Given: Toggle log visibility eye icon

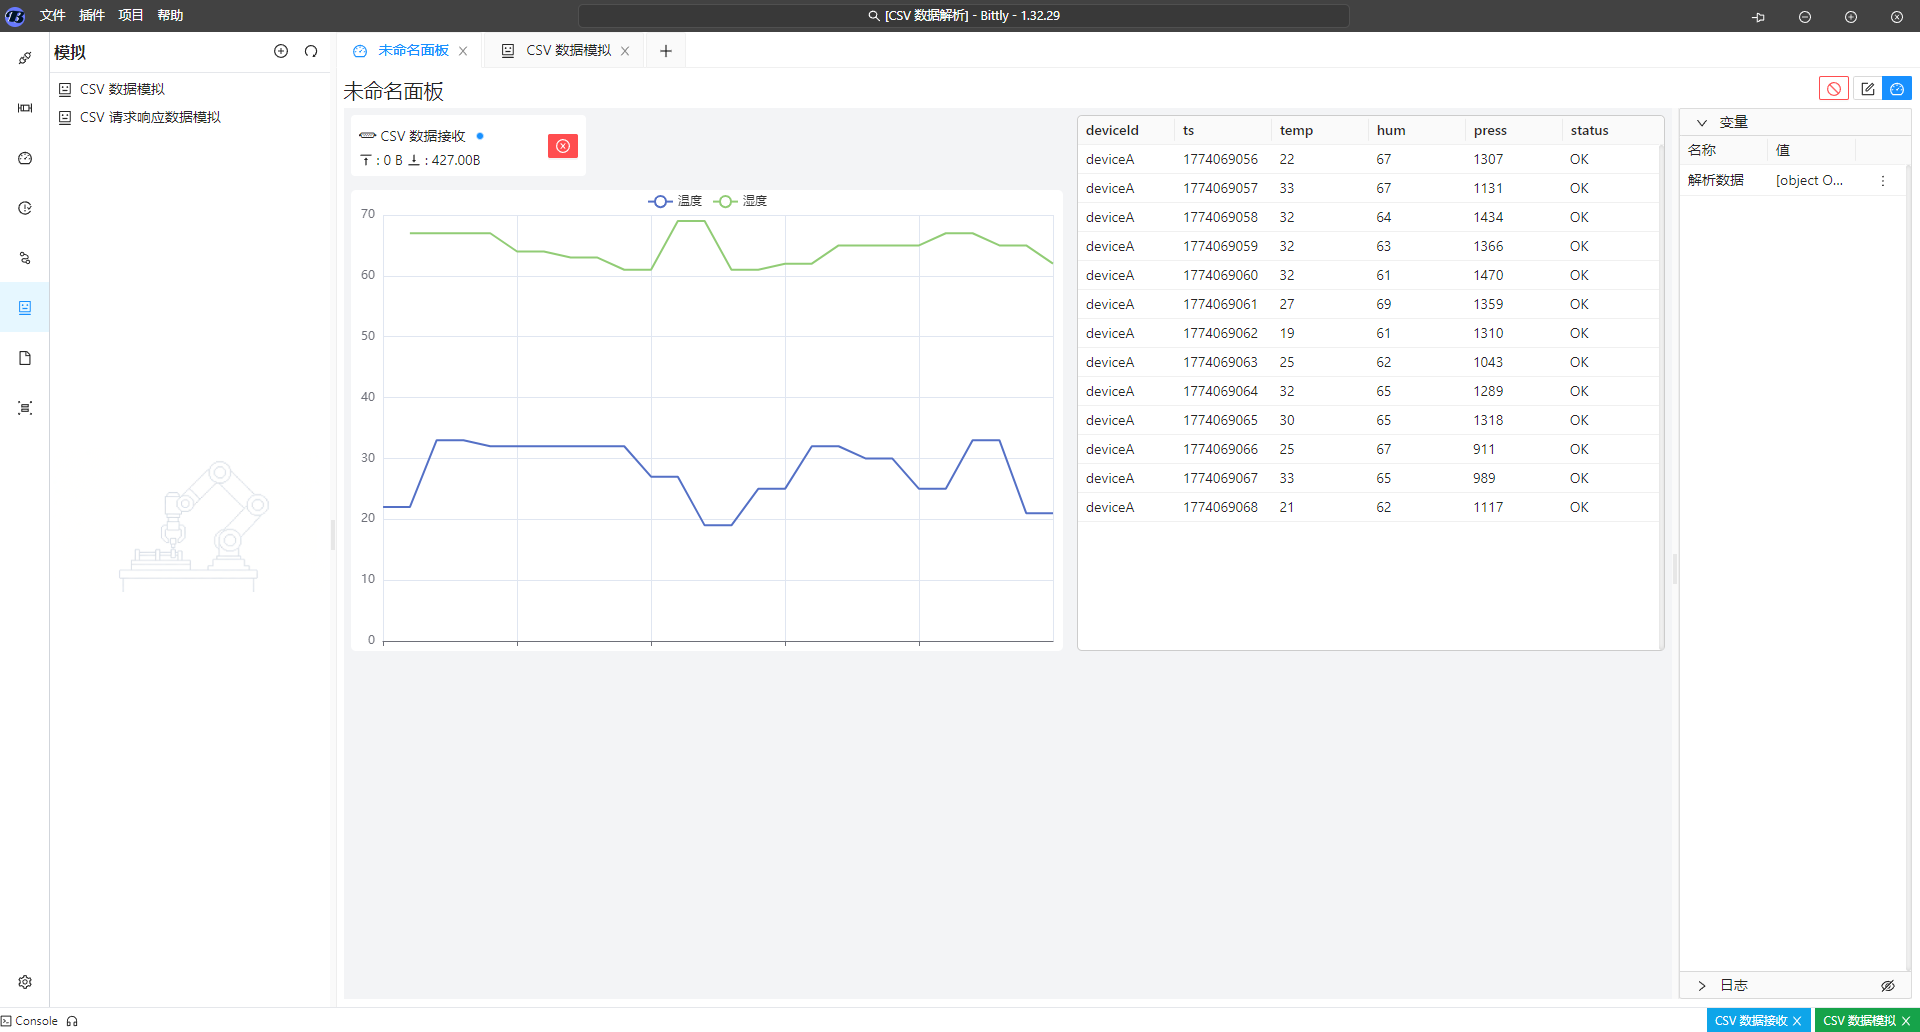Looking at the screenshot, I should pyautogui.click(x=1887, y=986).
